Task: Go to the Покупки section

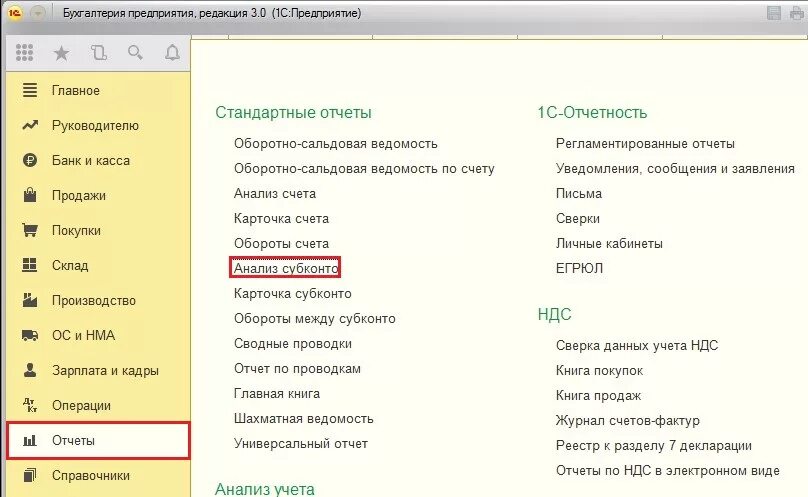Action: 76,230
